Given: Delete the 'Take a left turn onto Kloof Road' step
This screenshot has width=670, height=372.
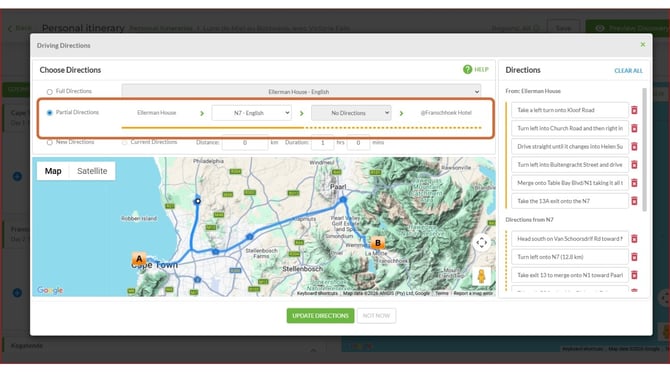Looking at the screenshot, I should (634, 110).
